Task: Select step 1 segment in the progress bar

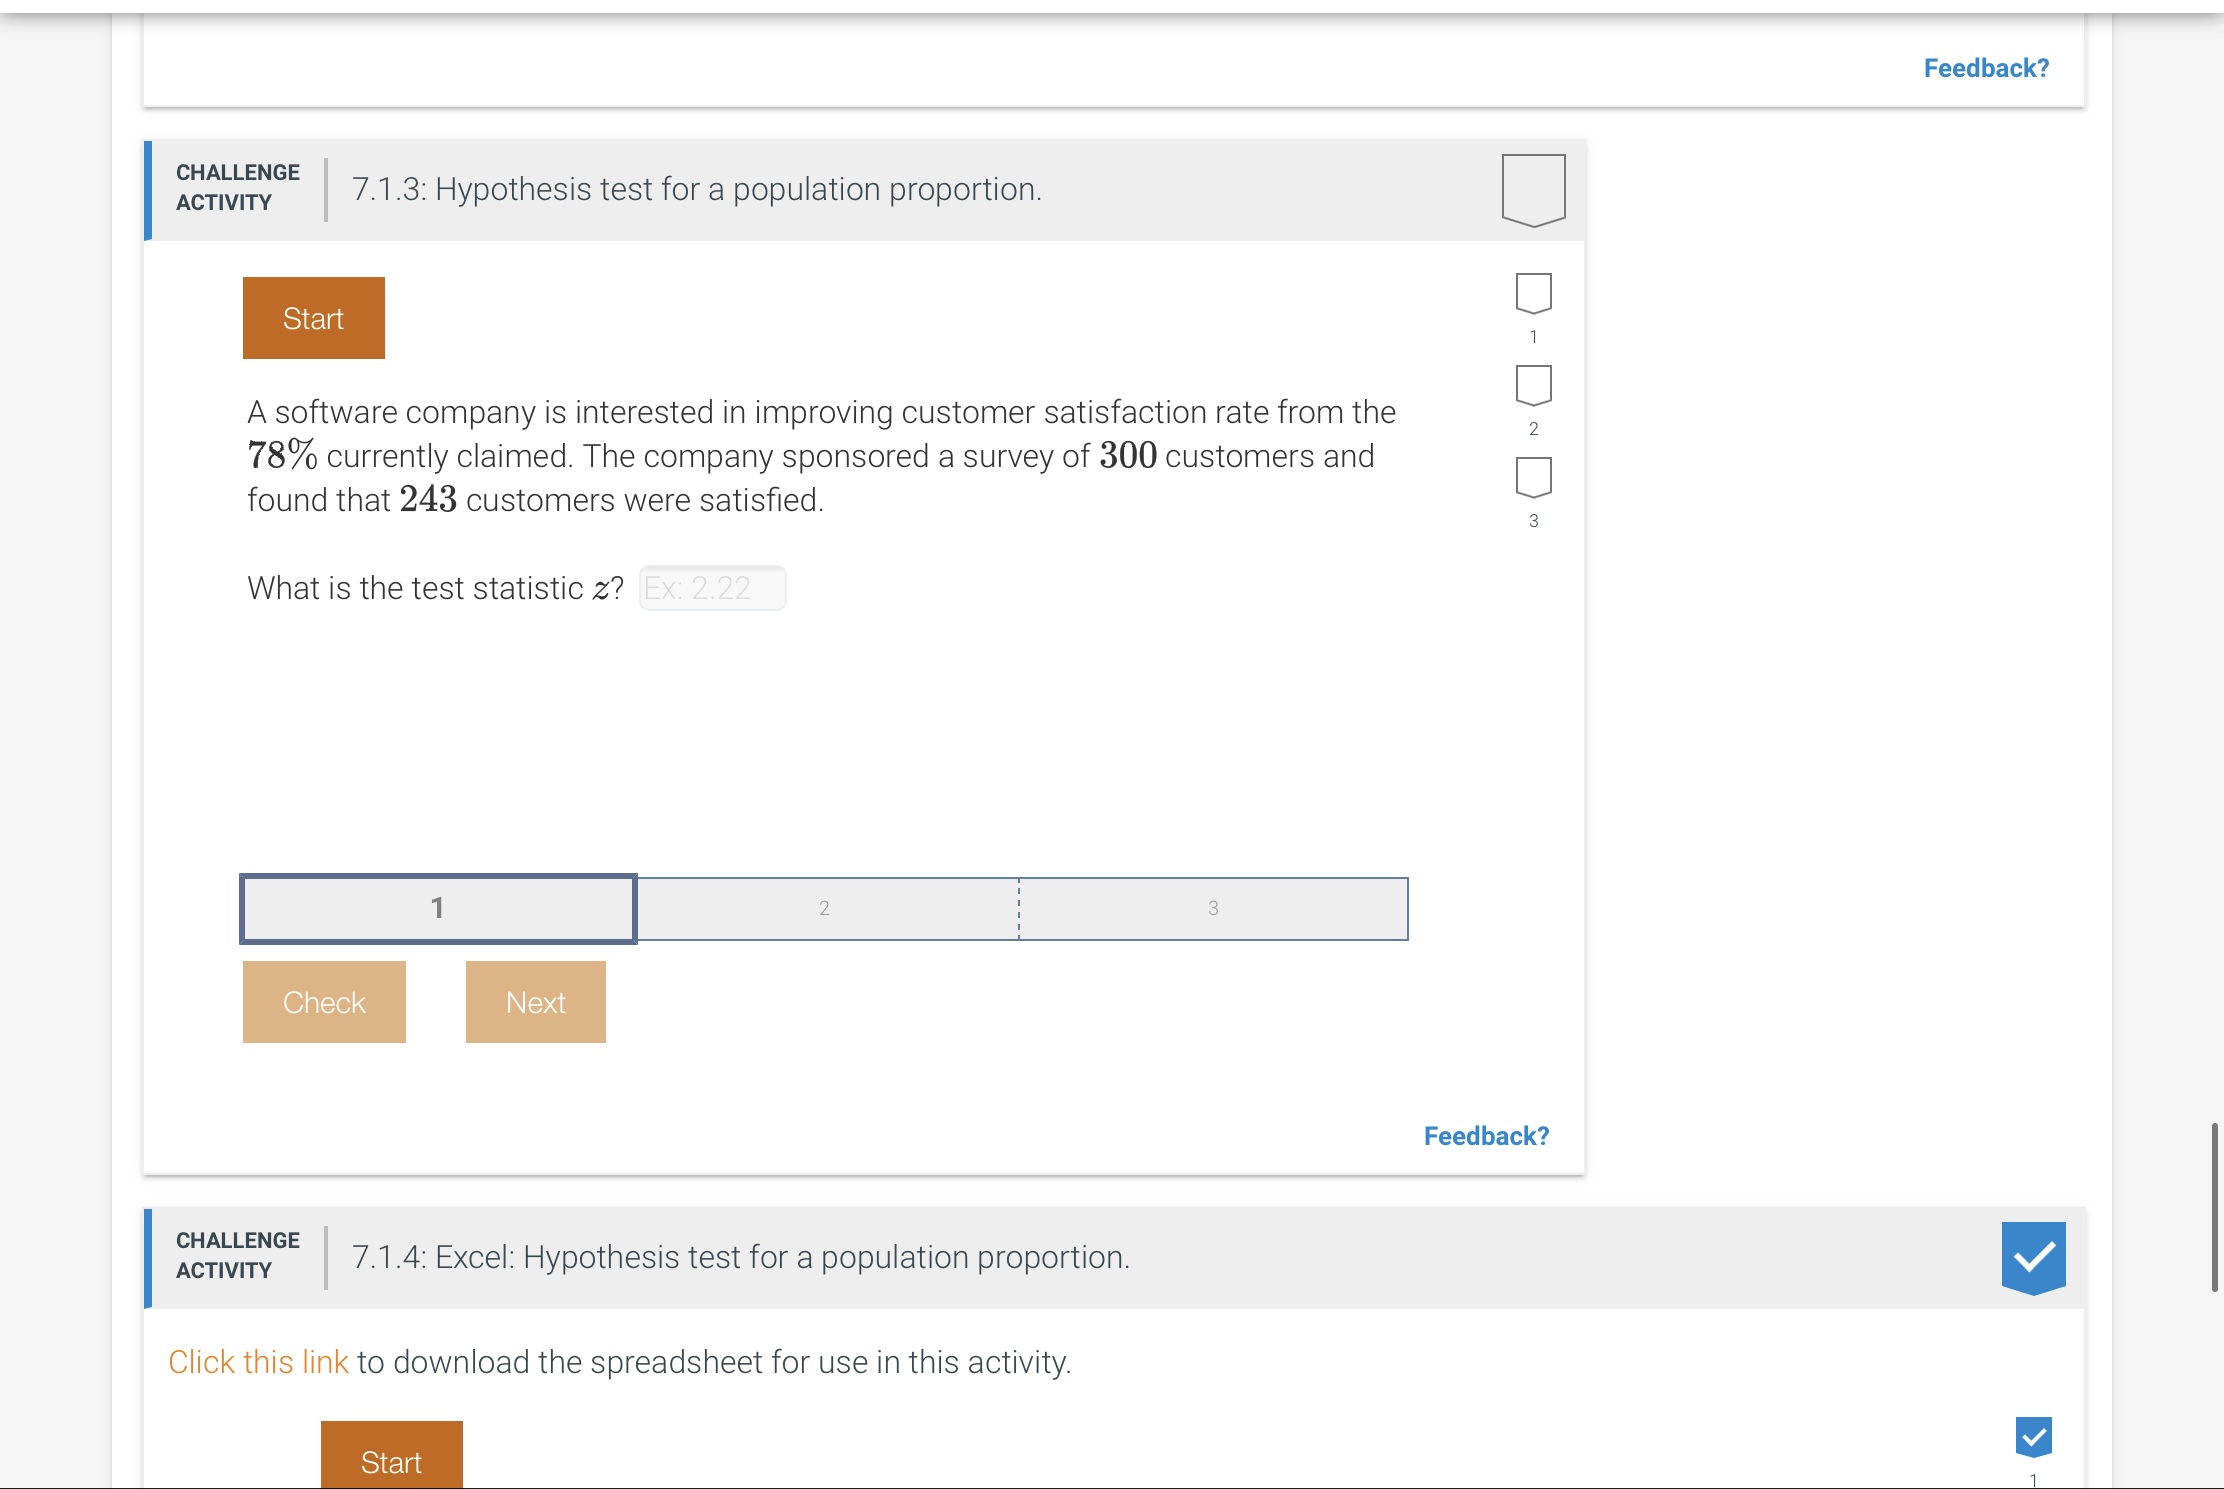Action: (x=437, y=908)
